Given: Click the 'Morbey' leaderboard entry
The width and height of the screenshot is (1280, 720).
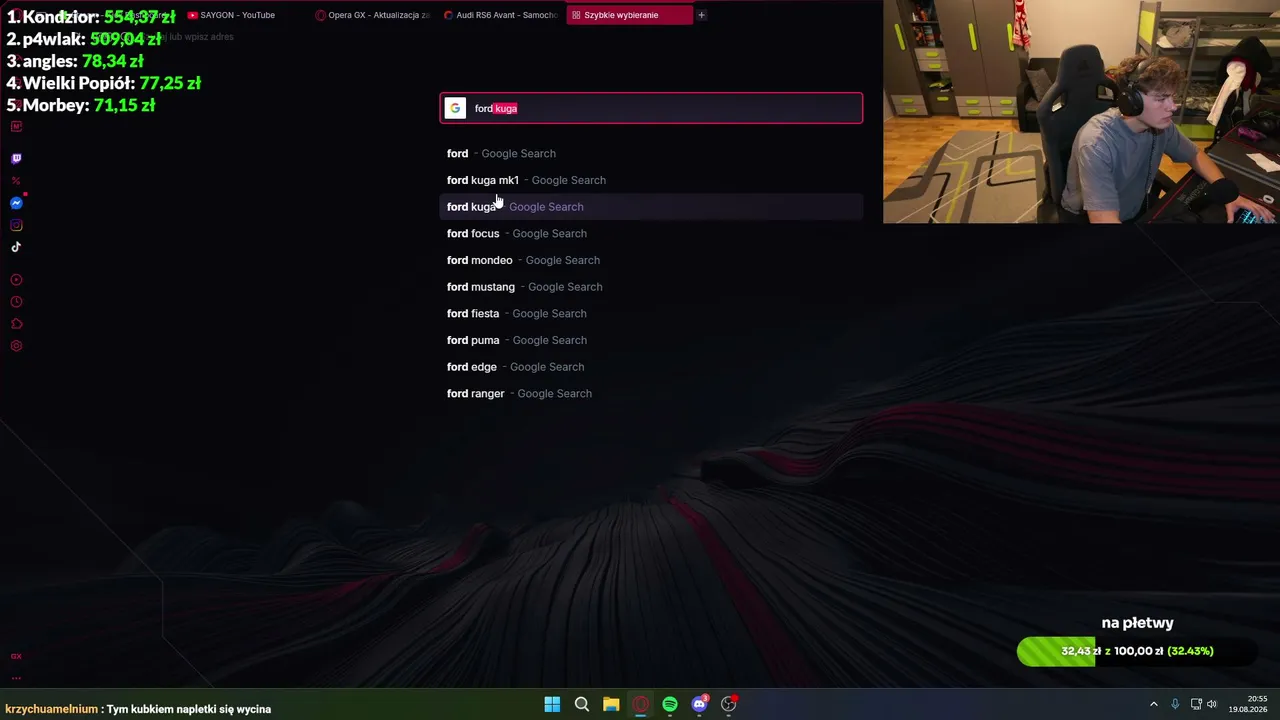Looking at the screenshot, I should tap(81, 105).
